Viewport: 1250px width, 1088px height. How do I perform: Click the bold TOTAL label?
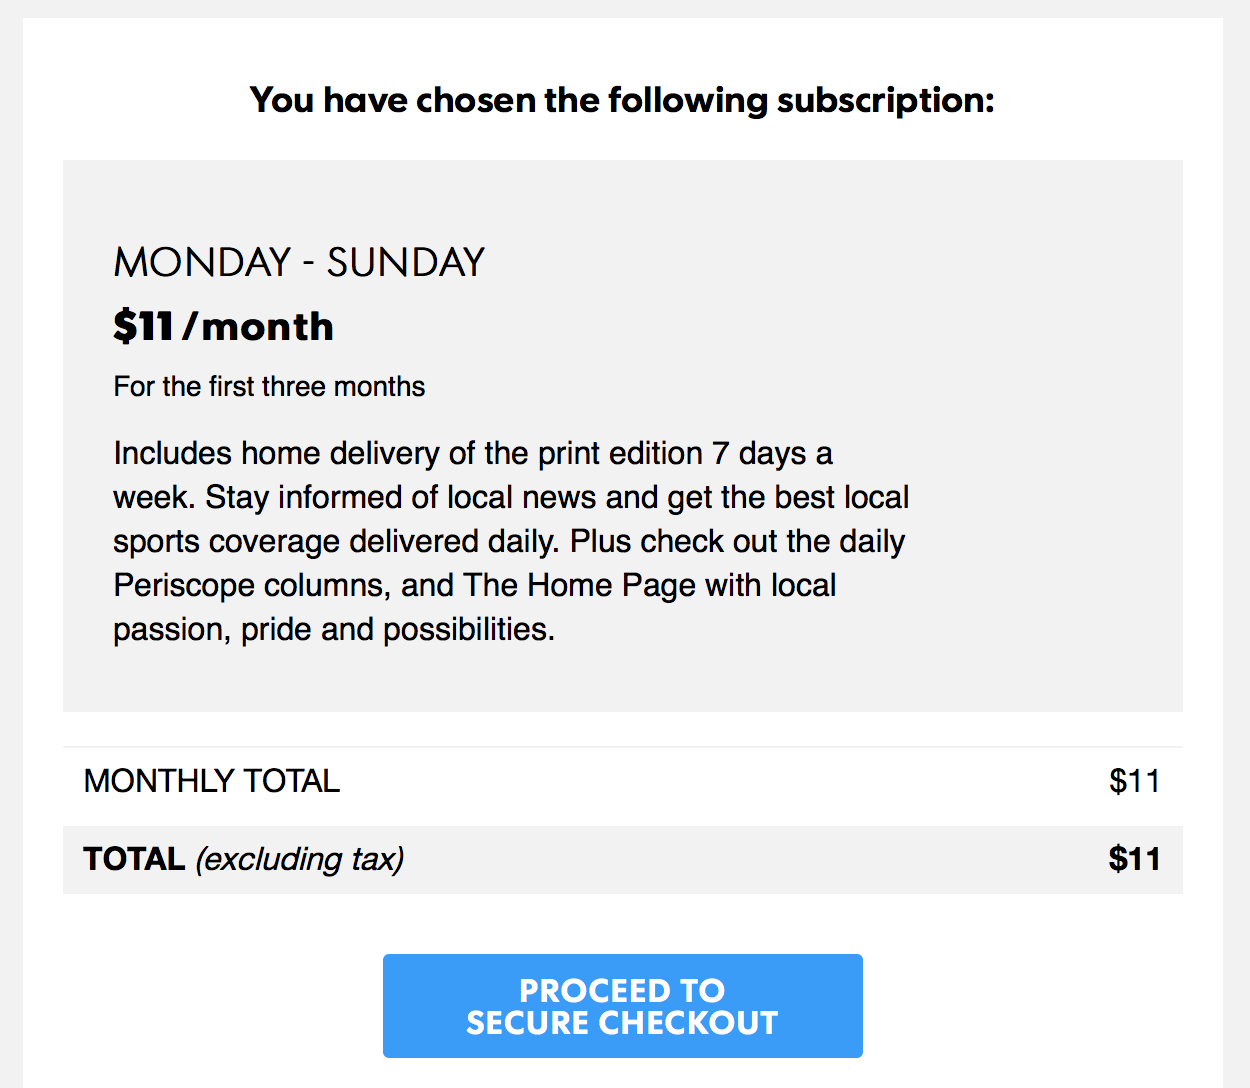pyautogui.click(x=134, y=859)
